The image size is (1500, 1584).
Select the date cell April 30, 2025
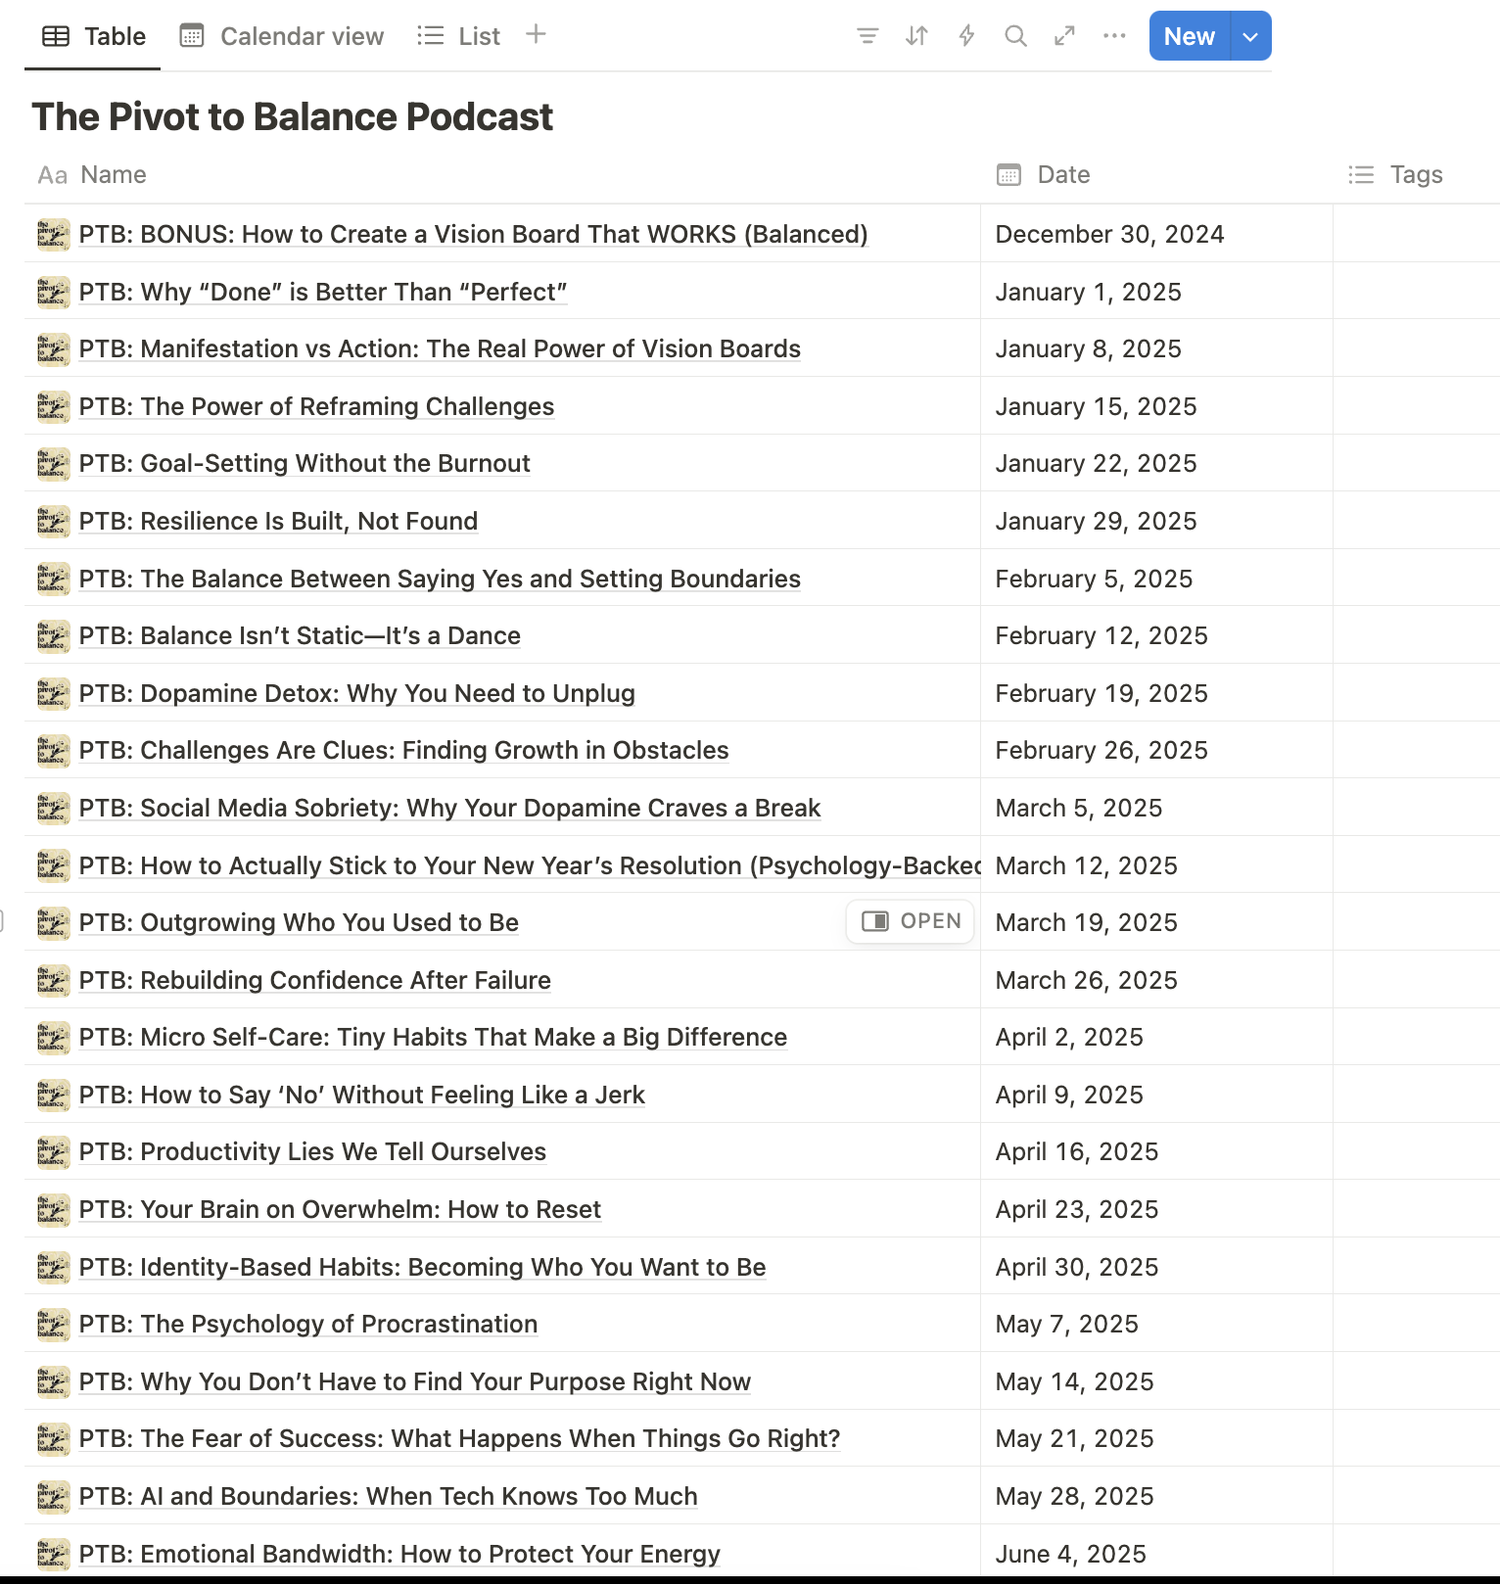click(1157, 1267)
